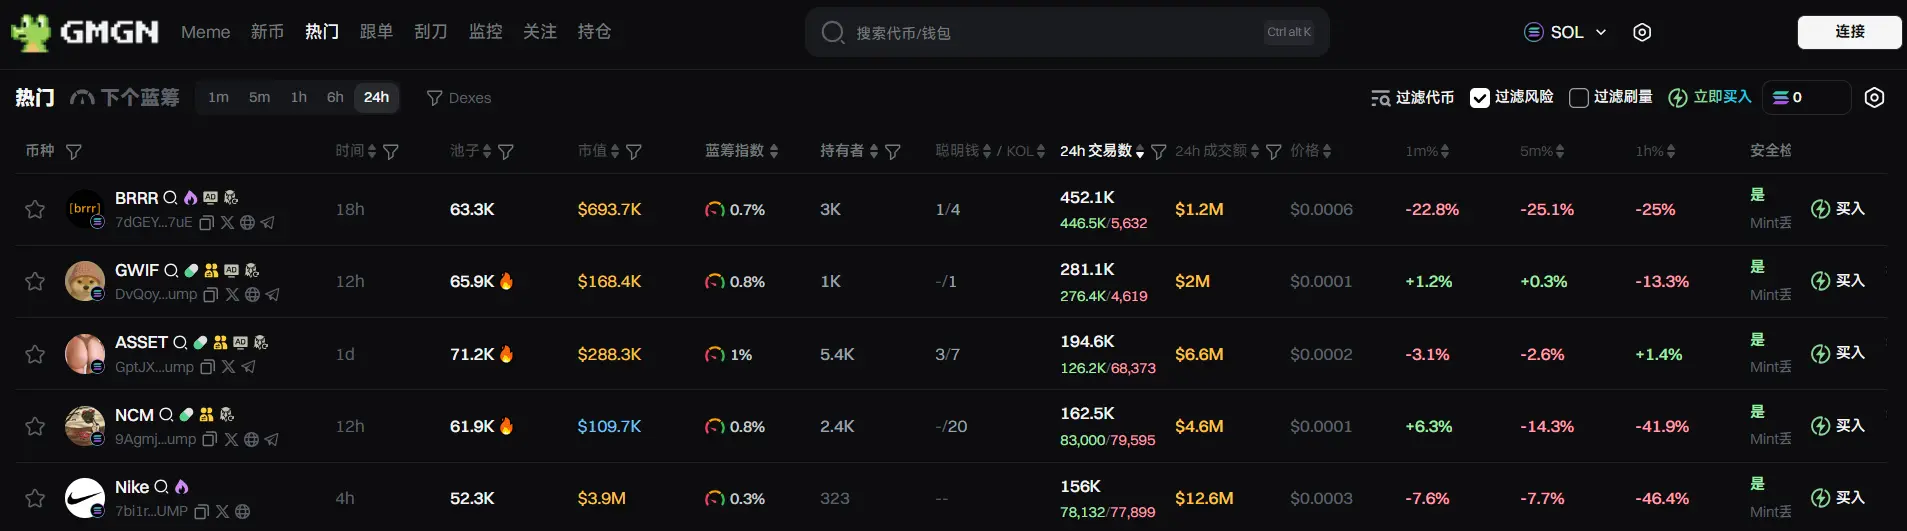Enable the 过滤刷量 checkbox
This screenshot has width=1907, height=531.
[1579, 98]
